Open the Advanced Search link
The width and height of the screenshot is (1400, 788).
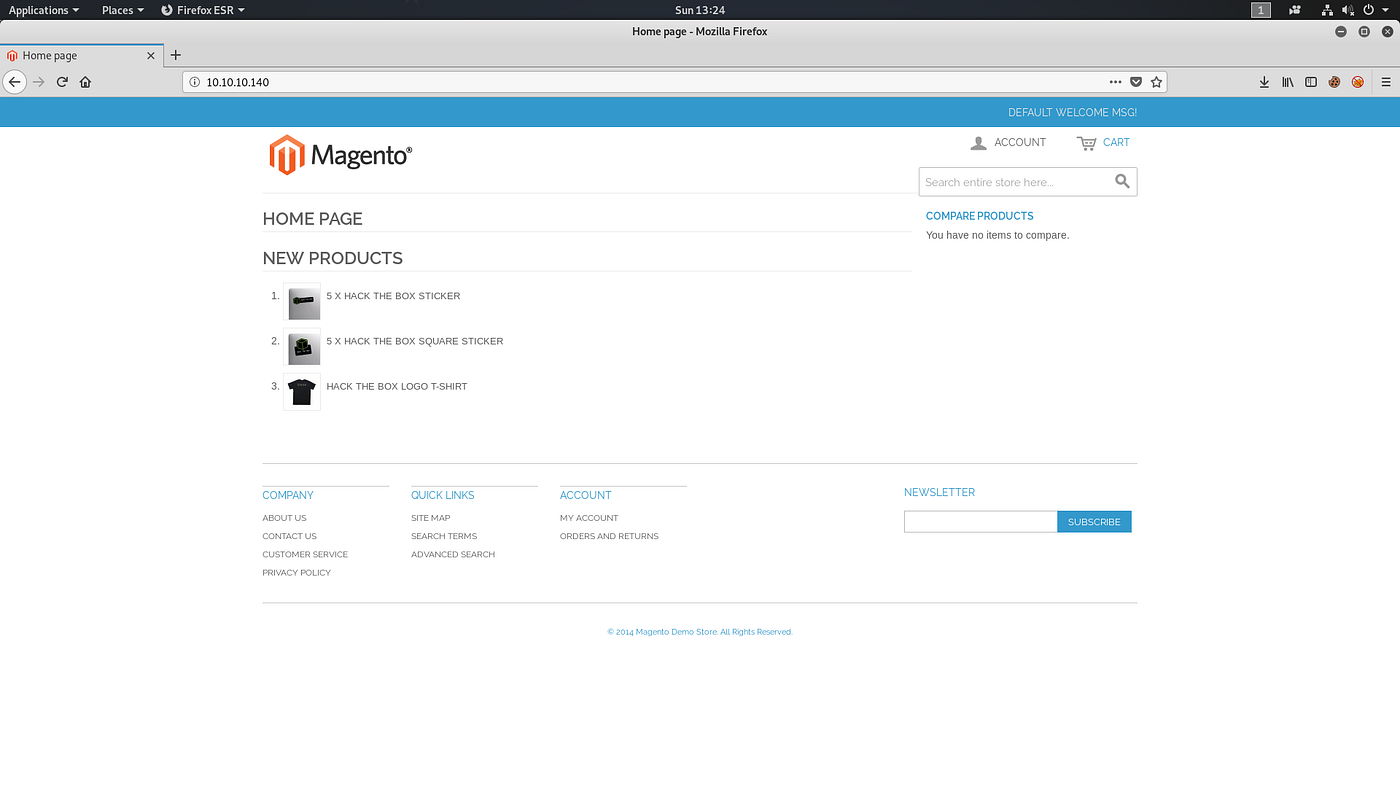(x=453, y=554)
